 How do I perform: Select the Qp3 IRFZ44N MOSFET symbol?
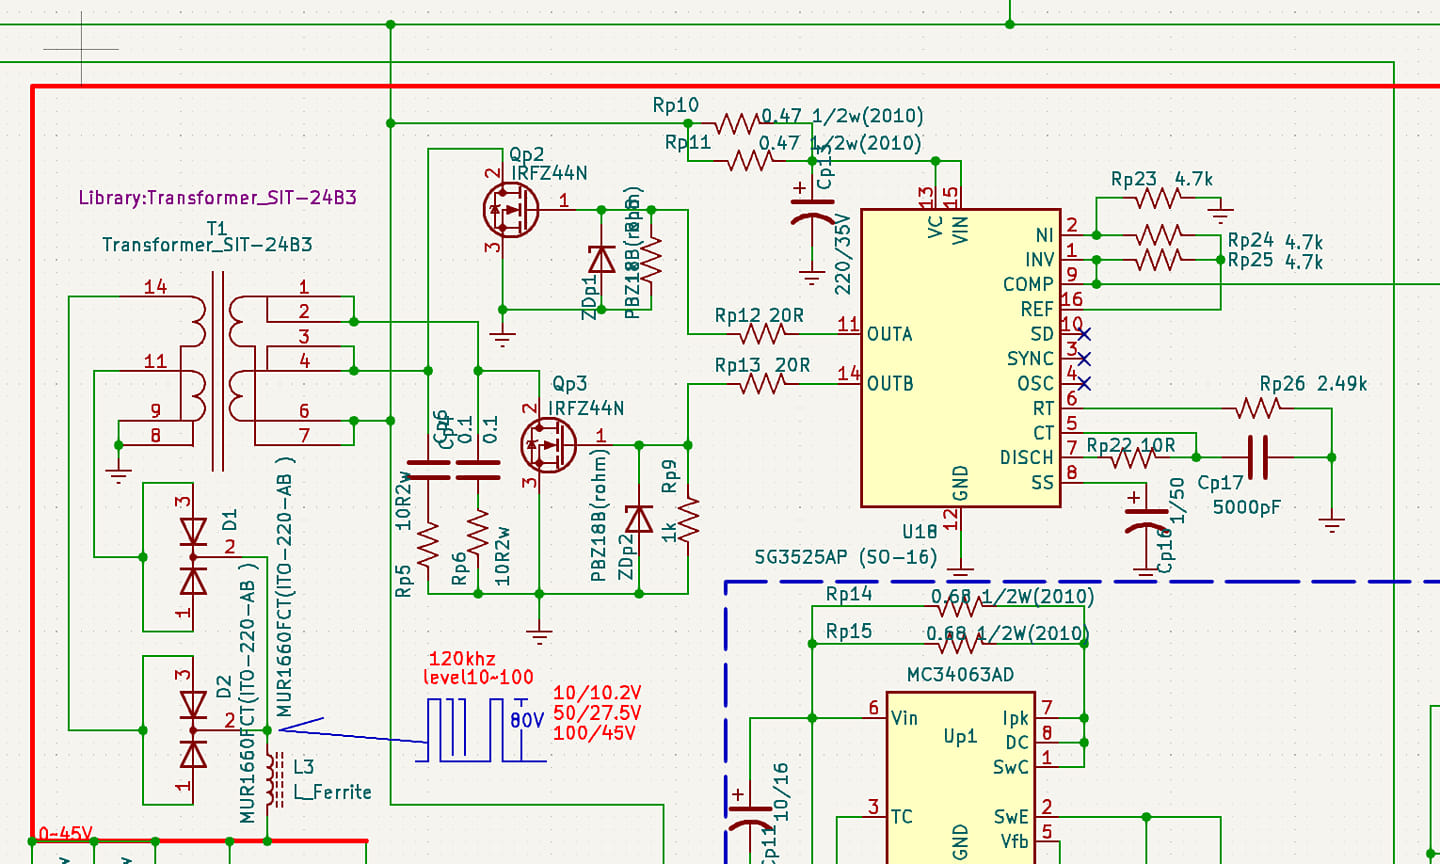549,446
